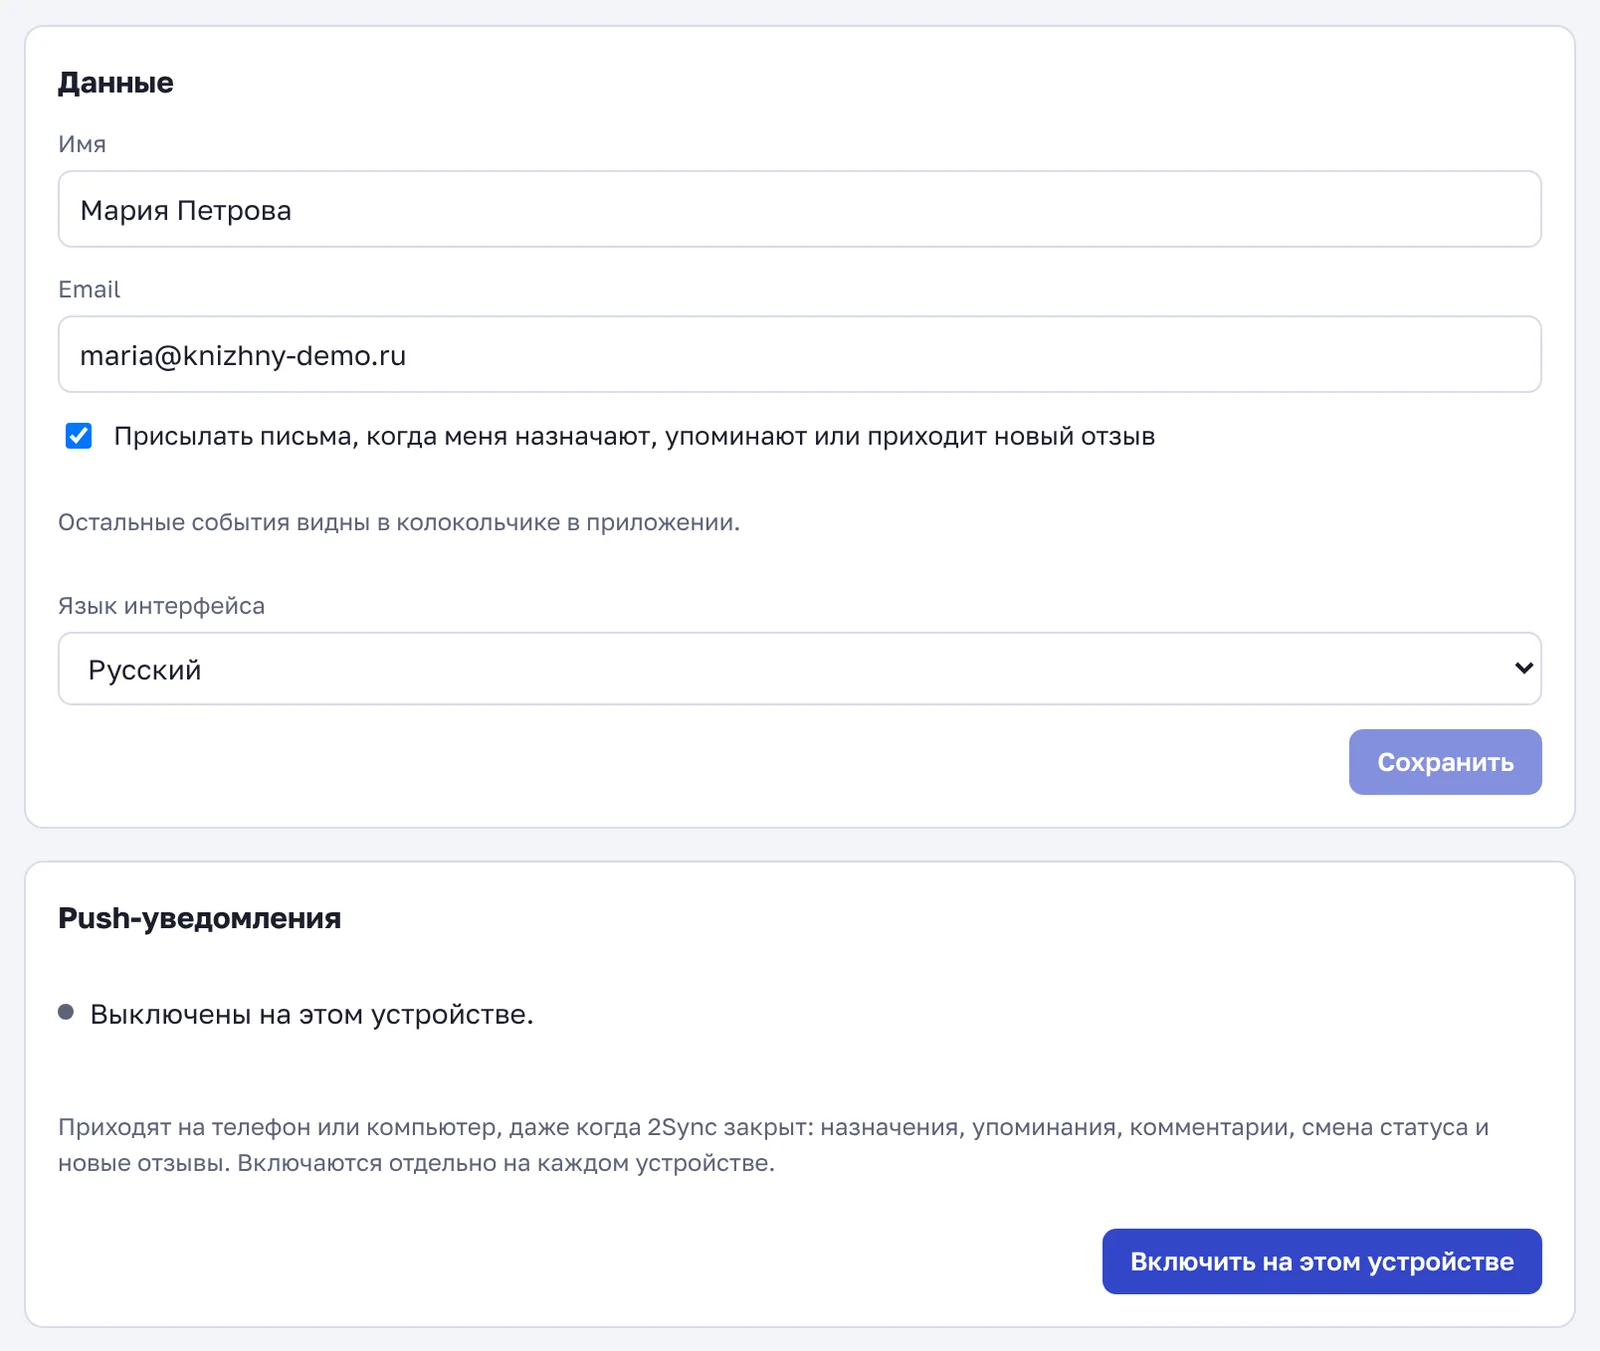Click the Данные section heading

point(116,82)
